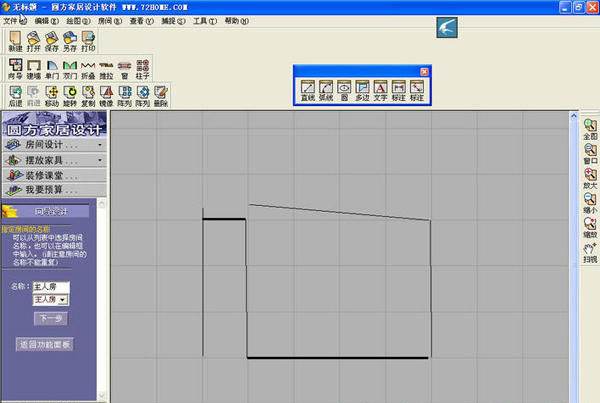
Task: Expand the 摆放家具 panel section
Action: (55, 159)
